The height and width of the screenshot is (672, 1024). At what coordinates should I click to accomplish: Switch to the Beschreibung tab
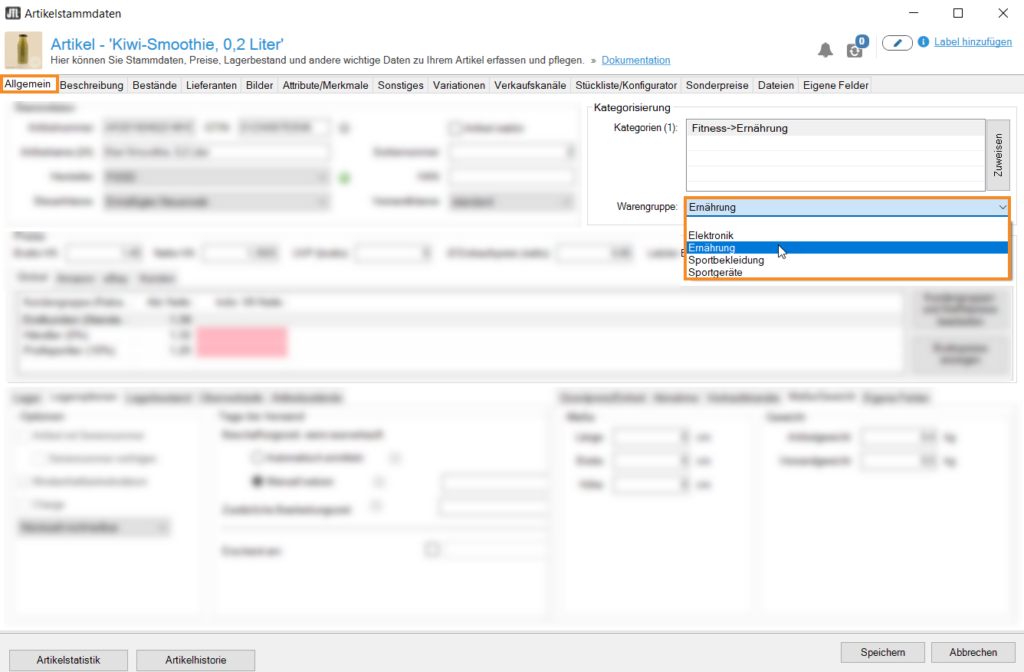[x=92, y=86]
